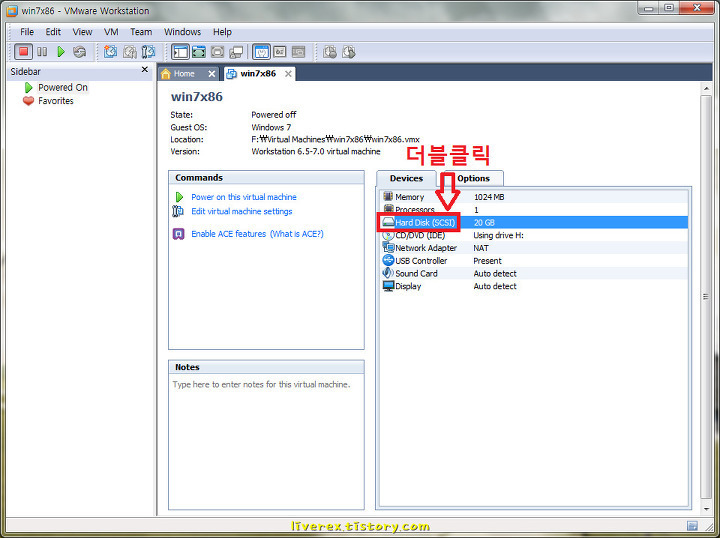This screenshot has height=538, width=720.
Task: Click the Network Adapter icon
Action: tap(388, 247)
